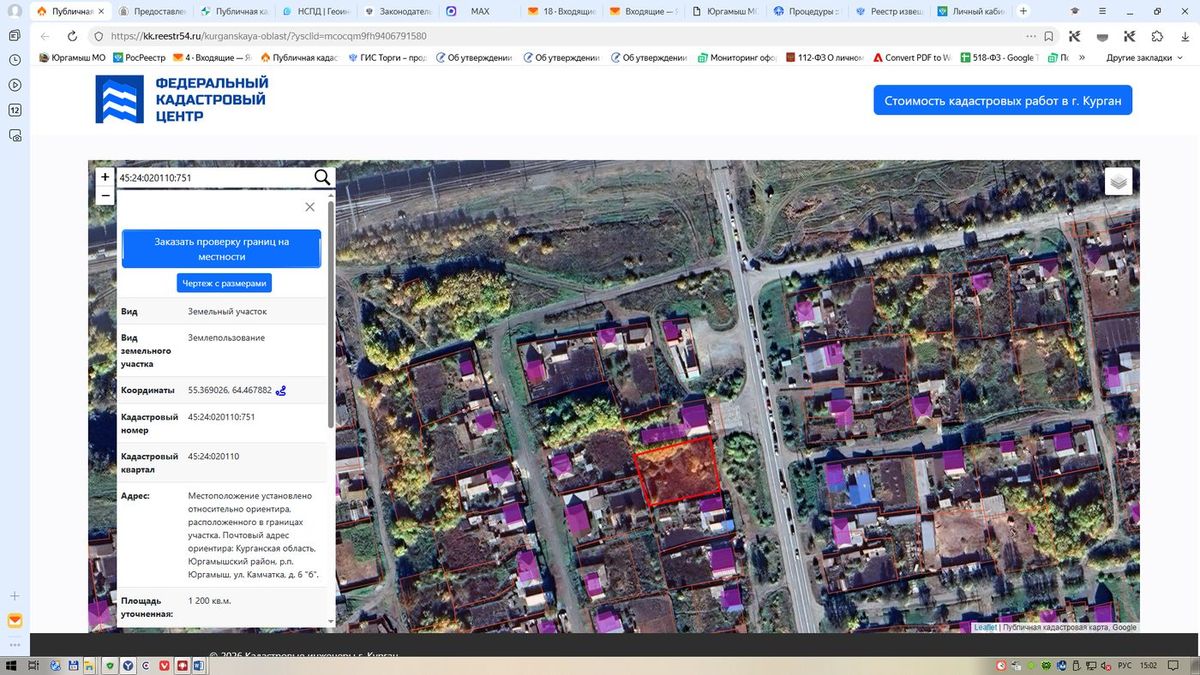Viewport: 1200px width, 675px height.
Task: Switch to the MAX tab
Action: tap(478, 11)
